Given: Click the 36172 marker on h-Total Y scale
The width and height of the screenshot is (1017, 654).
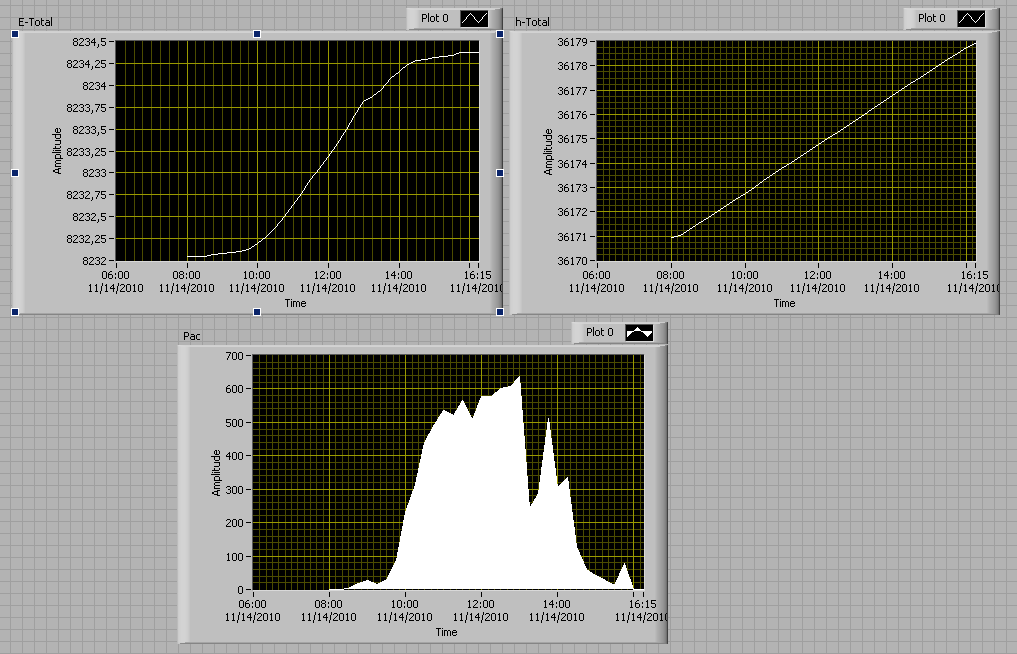Looking at the screenshot, I should coord(572,212).
